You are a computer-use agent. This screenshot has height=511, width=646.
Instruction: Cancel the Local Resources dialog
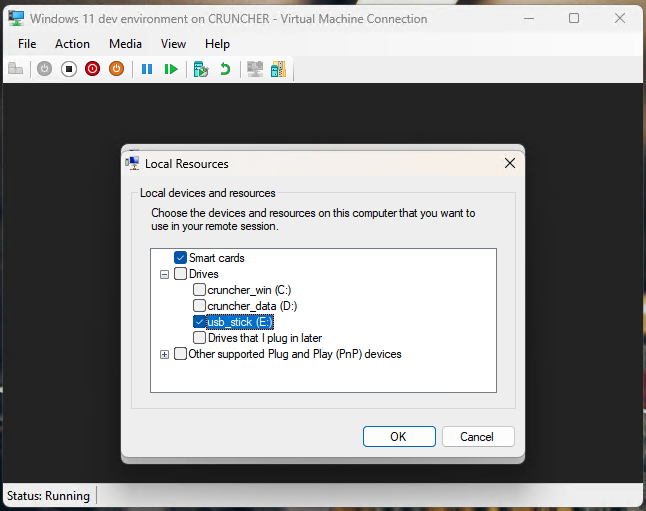tap(477, 436)
